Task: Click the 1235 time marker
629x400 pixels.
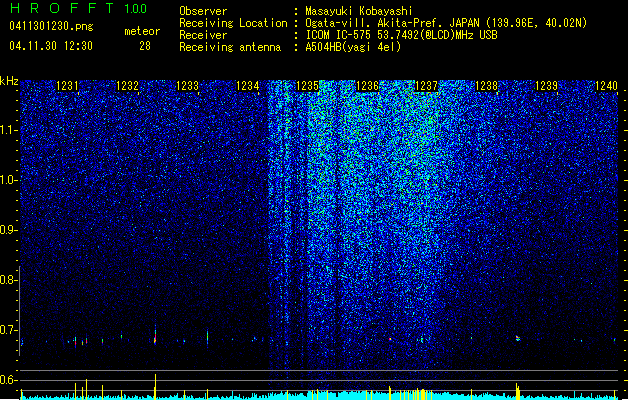Action: tap(307, 86)
